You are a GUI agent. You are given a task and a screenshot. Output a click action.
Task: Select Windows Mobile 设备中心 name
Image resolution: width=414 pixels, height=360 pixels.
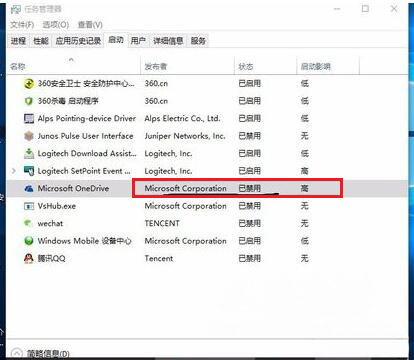(x=84, y=241)
